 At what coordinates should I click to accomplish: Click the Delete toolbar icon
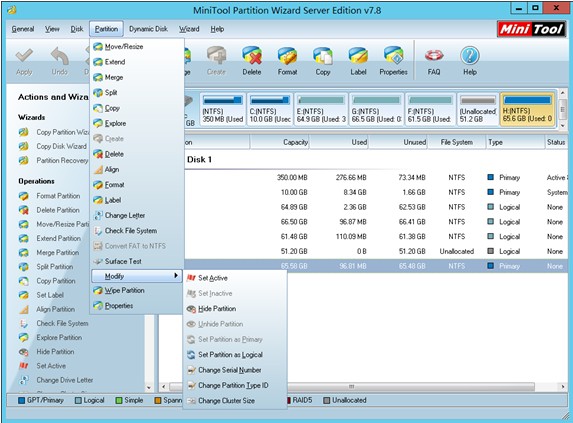pyautogui.click(x=252, y=61)
